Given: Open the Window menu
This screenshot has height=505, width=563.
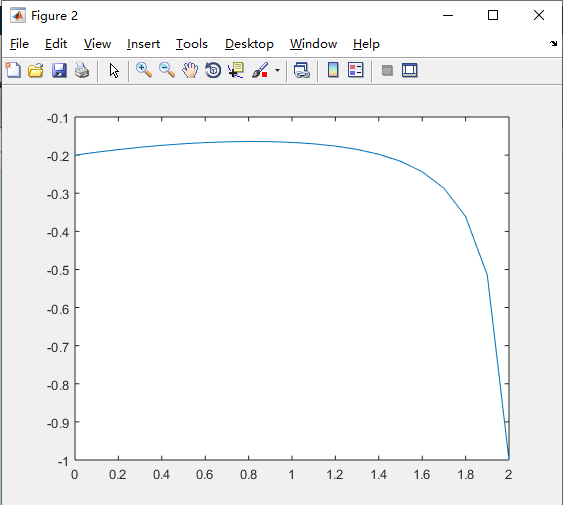Looking at the screenshot, I should tap(313, 44).
